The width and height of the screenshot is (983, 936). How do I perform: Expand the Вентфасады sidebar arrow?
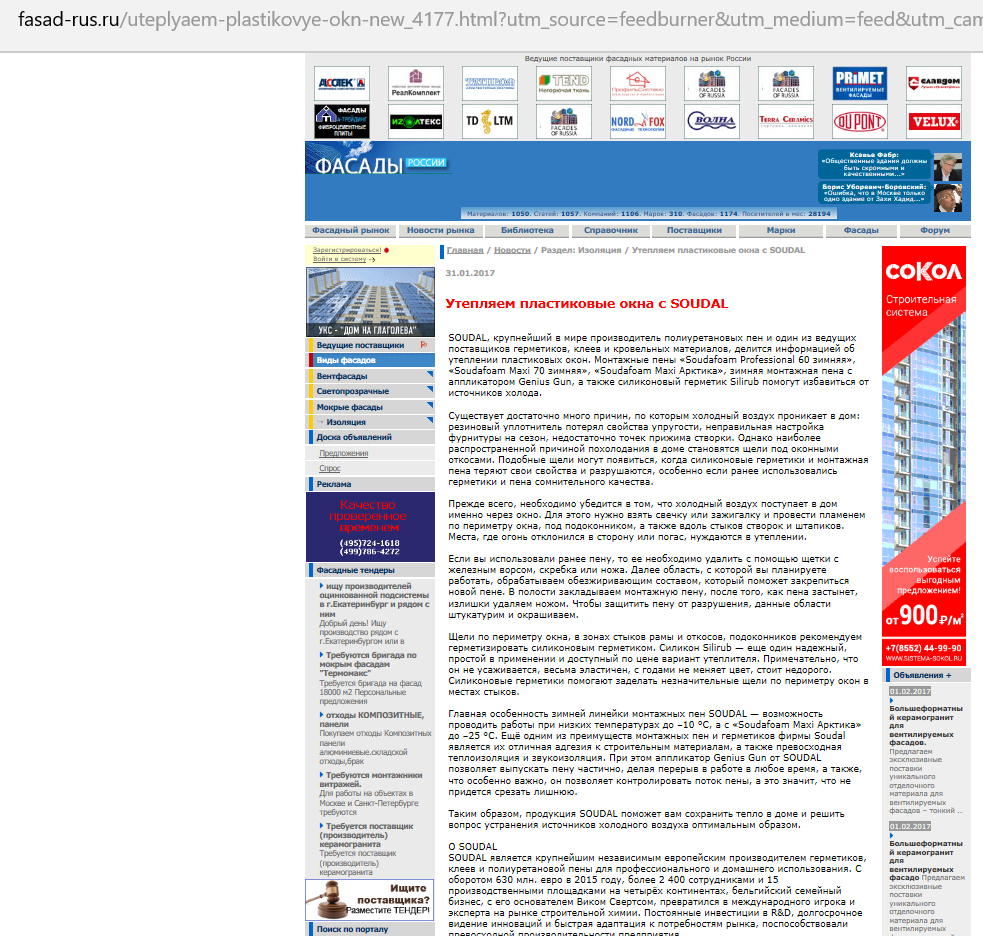tap(430, 374)
